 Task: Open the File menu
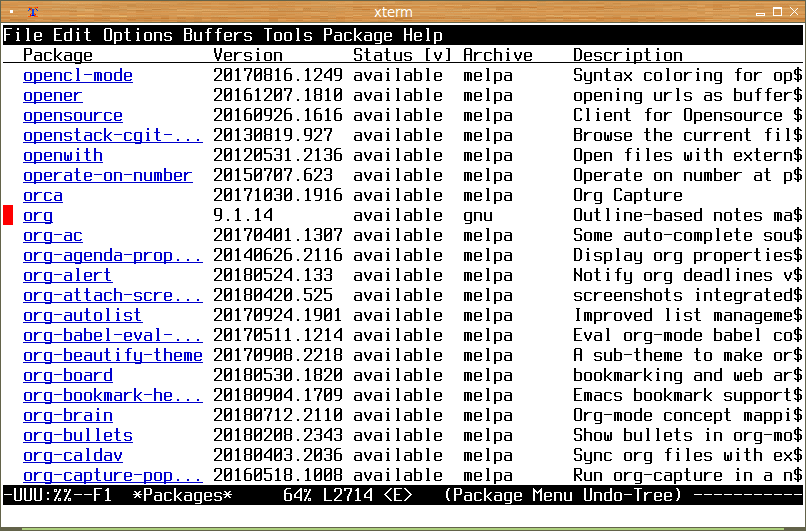tap(23, 35)
